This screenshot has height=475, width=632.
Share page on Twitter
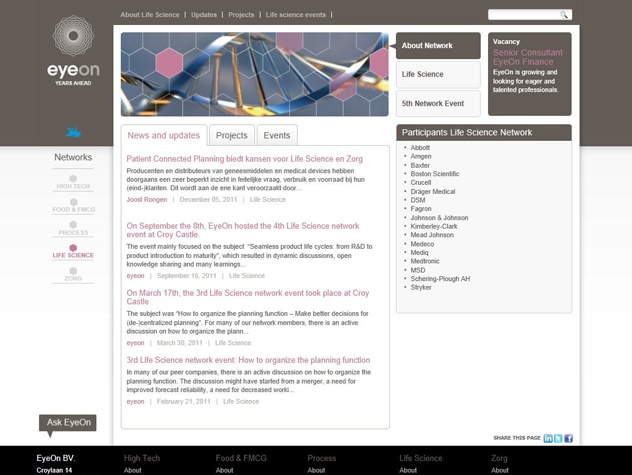[558, 438]
